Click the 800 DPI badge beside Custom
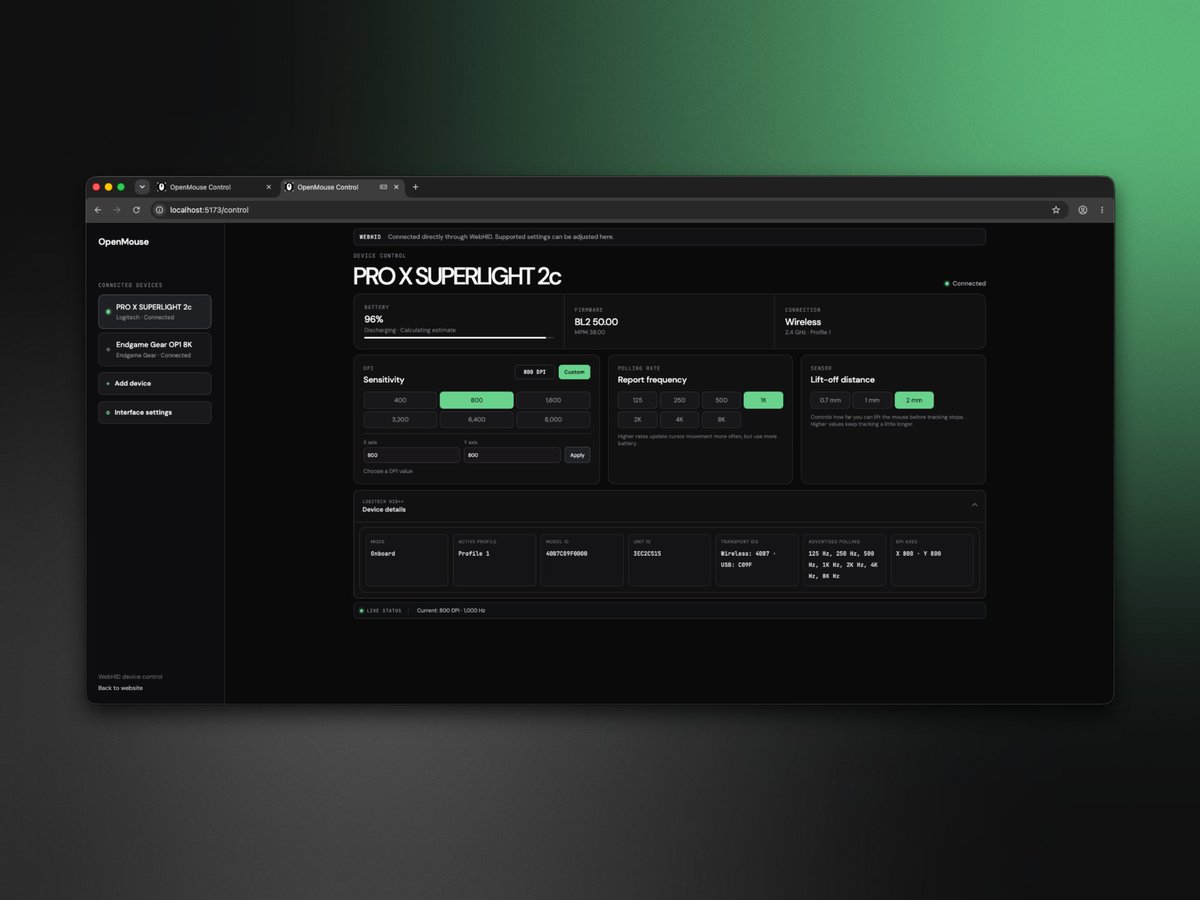Image resolution: width=1200 pixels, height=900 pixels. click(535, 372)
